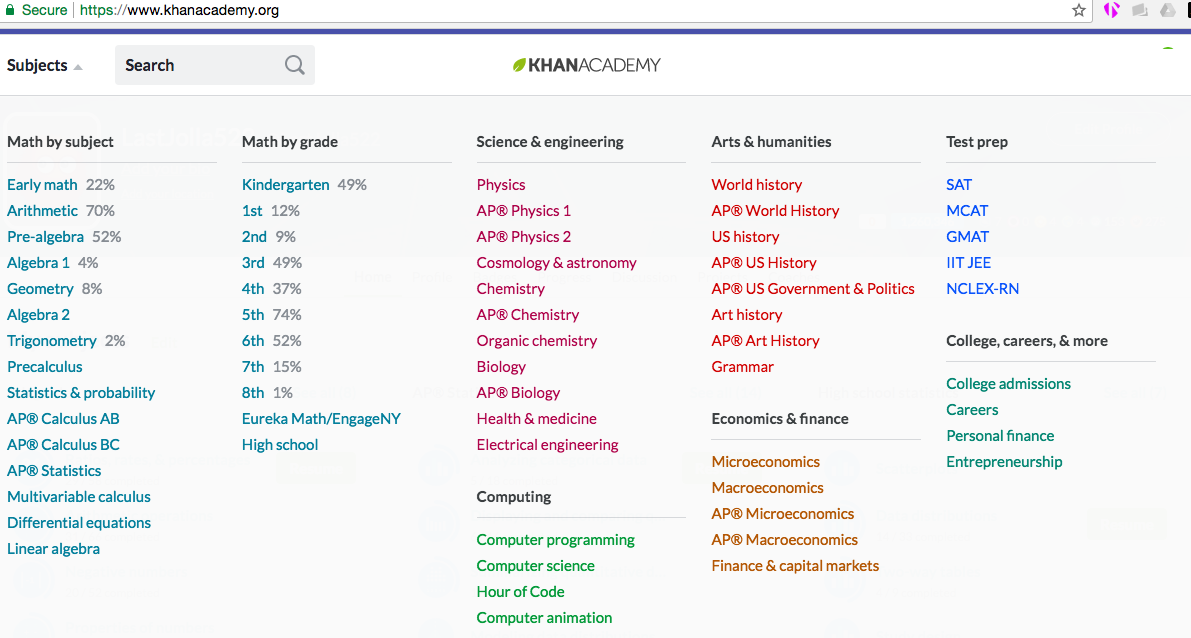Go to Grammar
The height and width of the screenshot is (638, 1191).
pos(742,366)
